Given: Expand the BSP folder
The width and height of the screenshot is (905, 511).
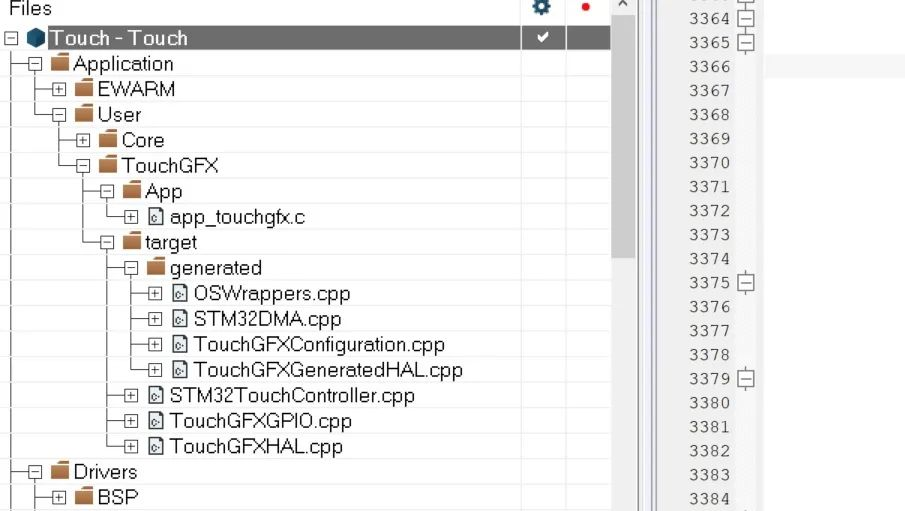Looking at the screenshot, I should point(59,497).
